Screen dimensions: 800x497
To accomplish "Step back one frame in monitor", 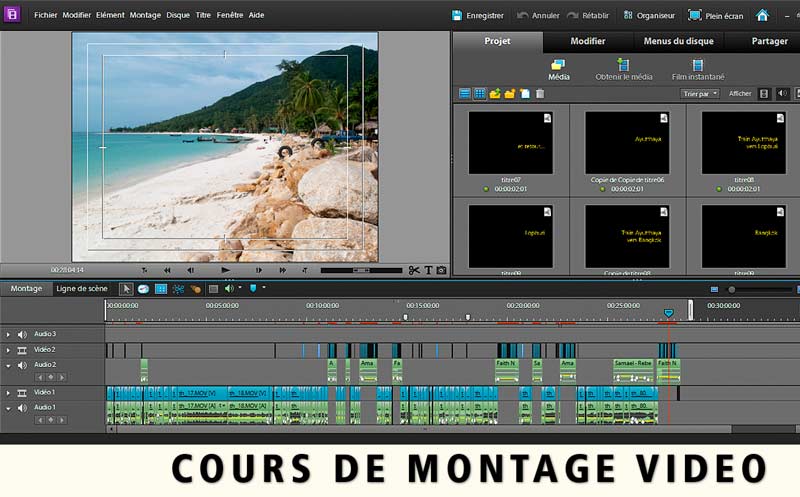I will click(190, 270).
